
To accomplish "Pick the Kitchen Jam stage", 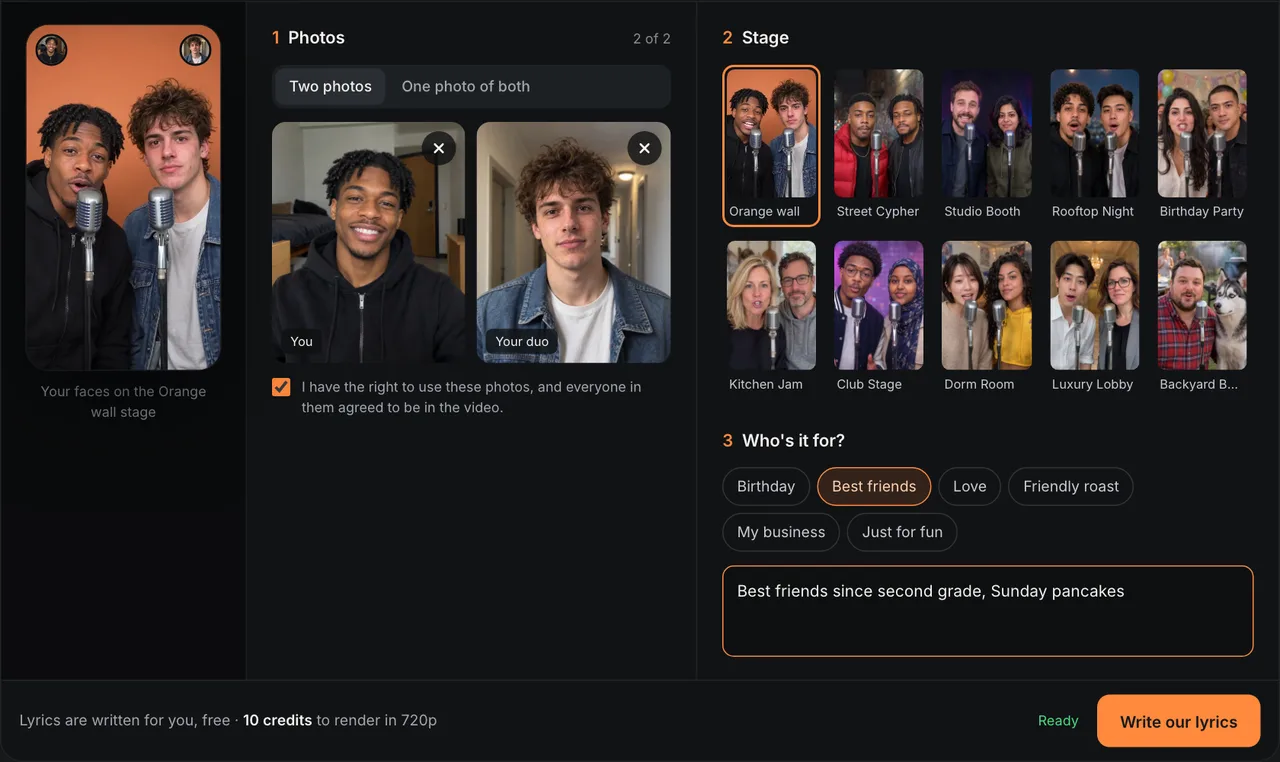I will (771, 318).
